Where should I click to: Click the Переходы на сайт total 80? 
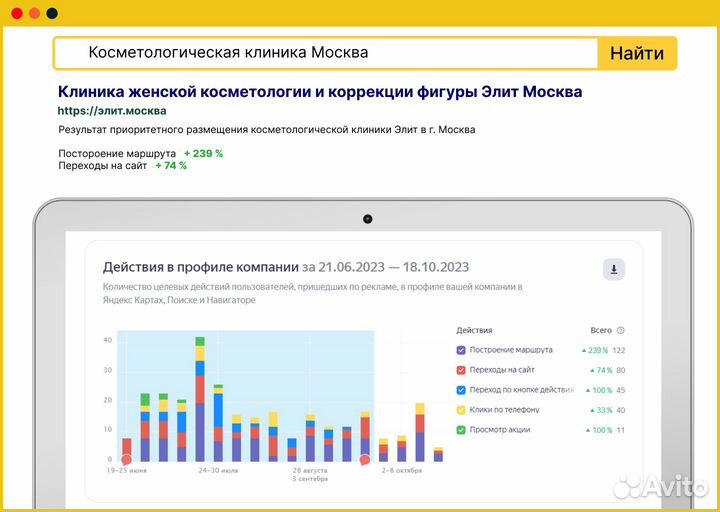(x=620, y=370)
